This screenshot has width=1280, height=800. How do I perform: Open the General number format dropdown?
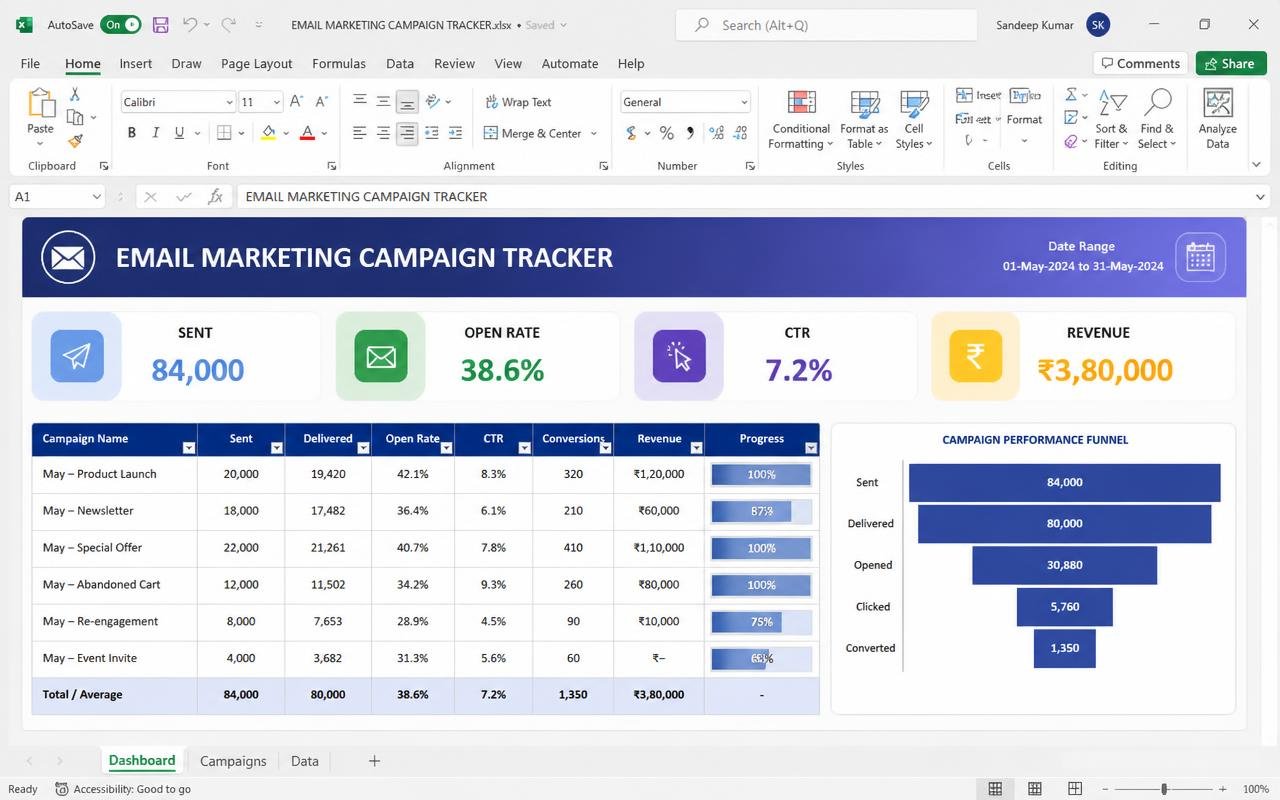point(743,102)
